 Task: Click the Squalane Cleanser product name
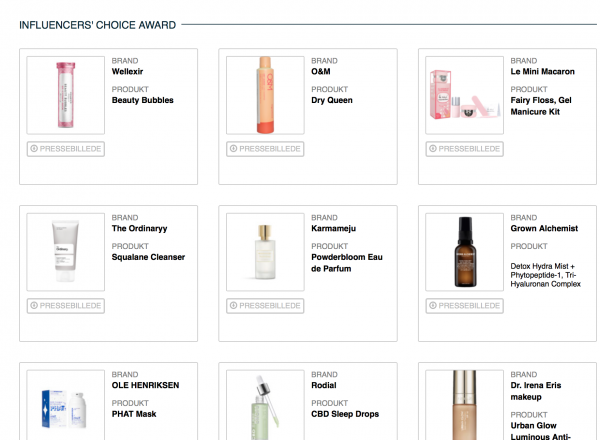(148, 257)
